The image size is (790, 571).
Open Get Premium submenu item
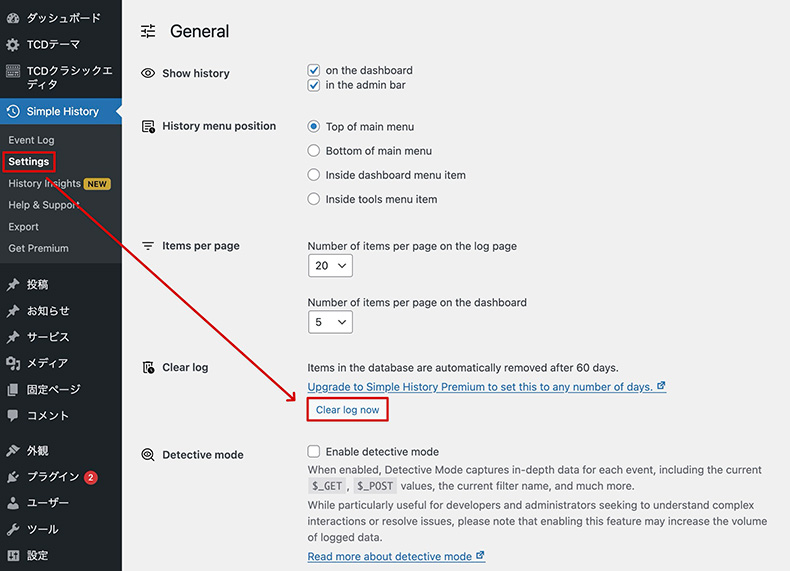[38, 248]
